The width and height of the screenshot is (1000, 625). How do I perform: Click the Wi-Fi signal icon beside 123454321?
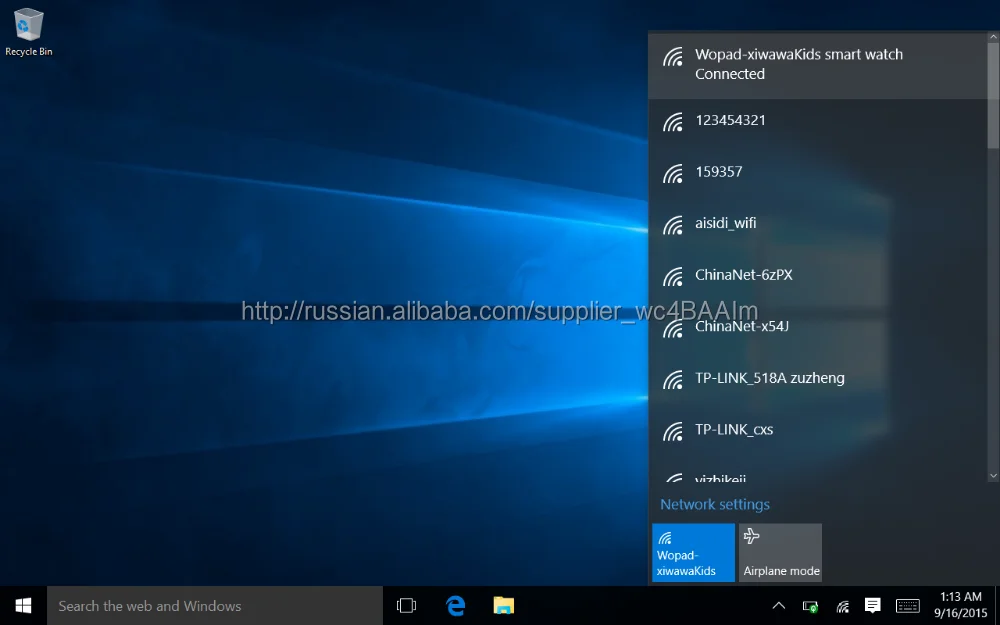click(x=673, y=121)
